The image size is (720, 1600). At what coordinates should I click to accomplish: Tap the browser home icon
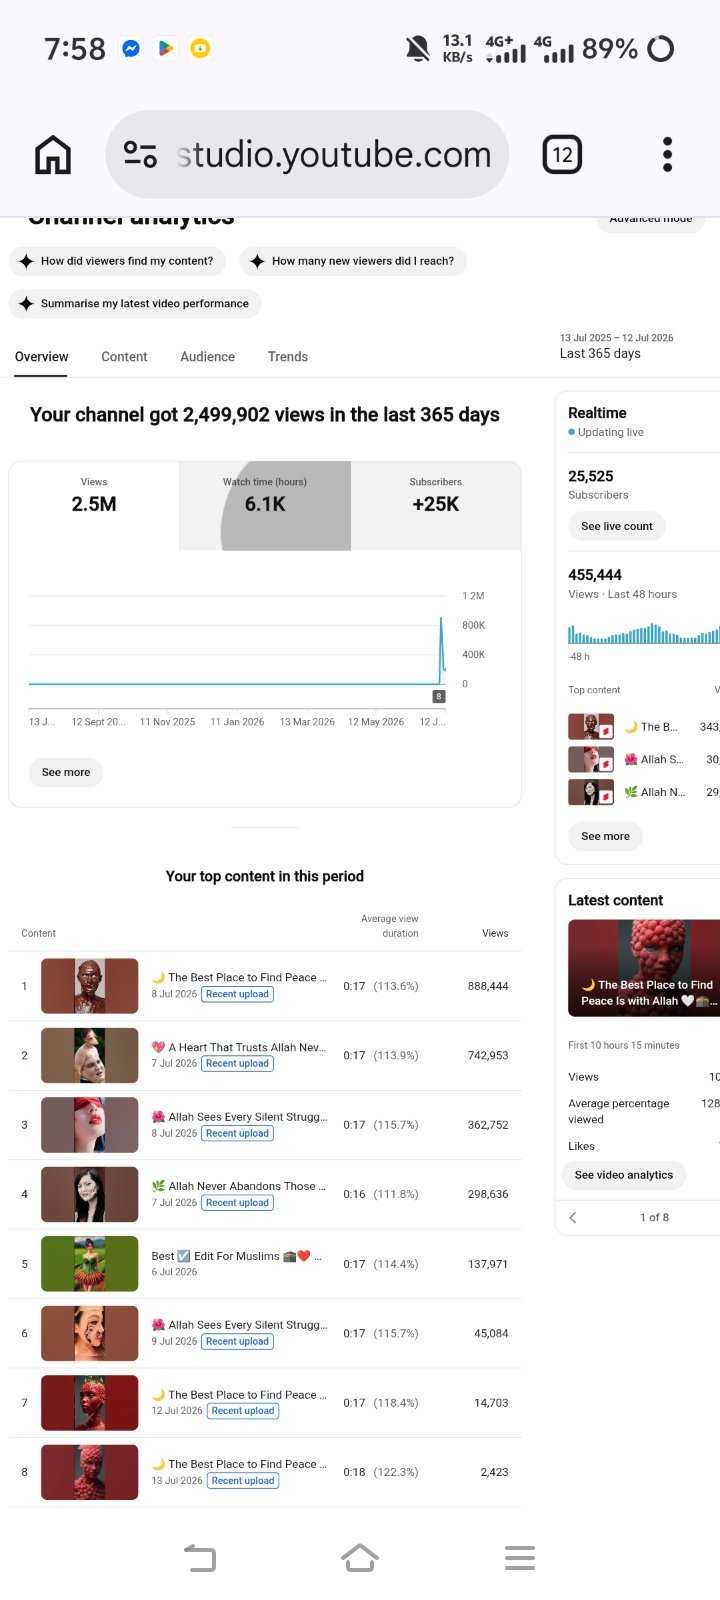click(x=53, y=155)
